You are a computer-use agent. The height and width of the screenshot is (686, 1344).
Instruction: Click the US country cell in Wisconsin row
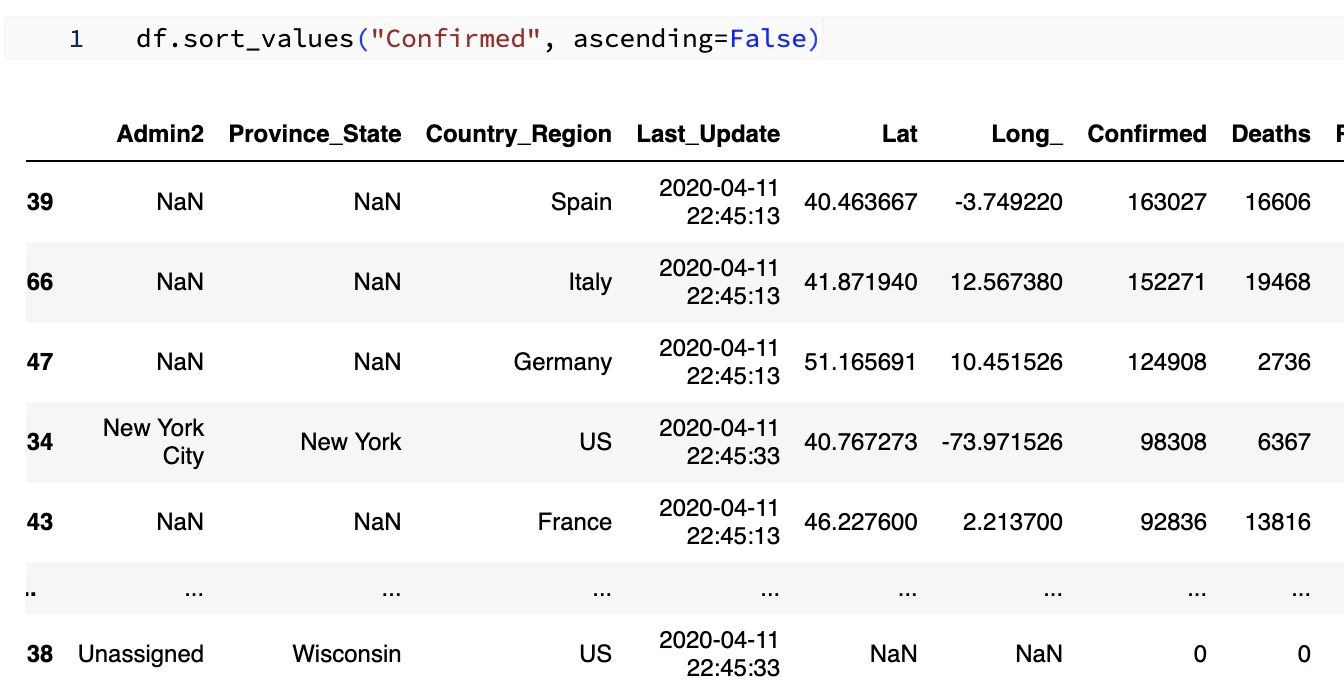pyautogui.click(x=595, y=654)
